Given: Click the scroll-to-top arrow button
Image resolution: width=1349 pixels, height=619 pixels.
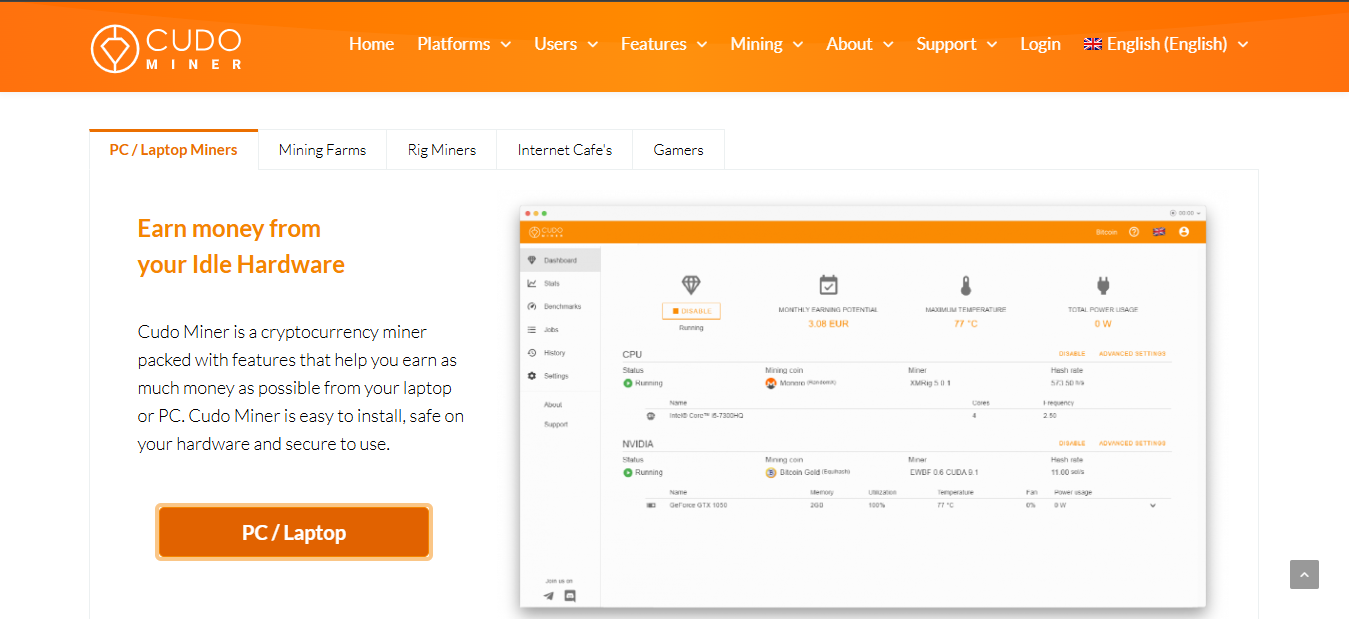Looking at the screenshot, I should click(1304, 574).
